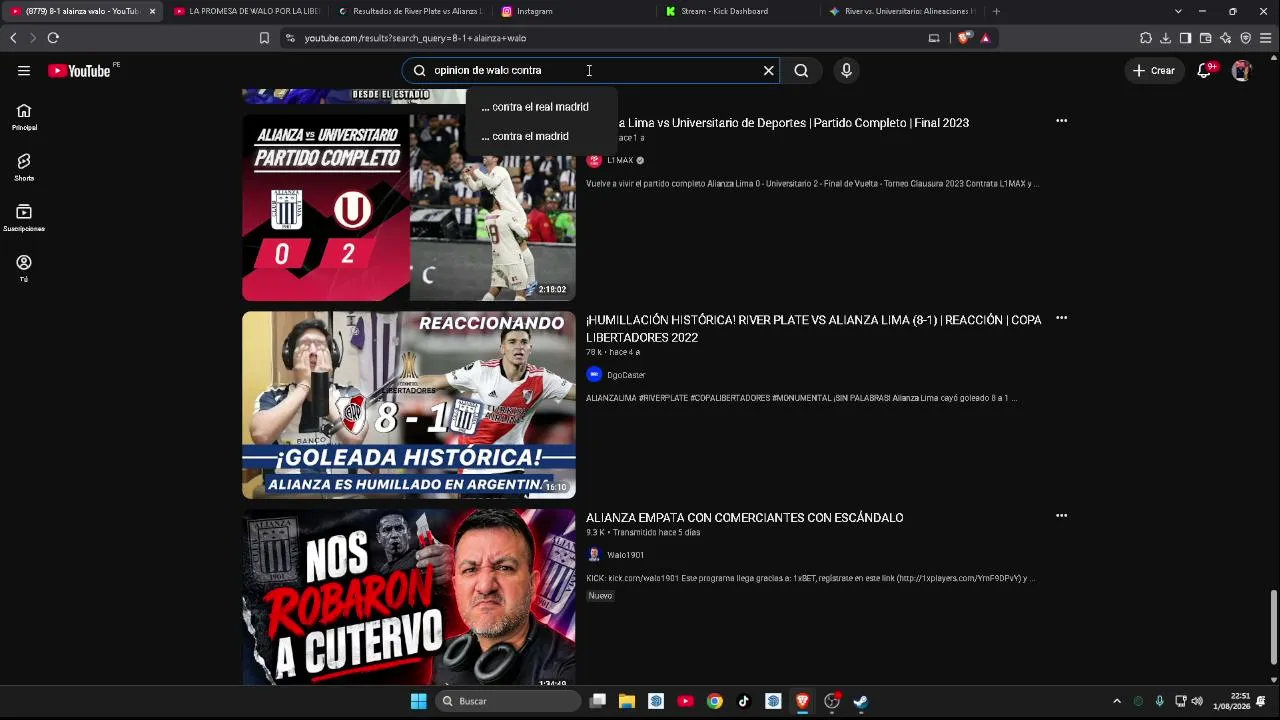Open Principal in the sidebar
Screen dimensions: 1280x720
24,117
